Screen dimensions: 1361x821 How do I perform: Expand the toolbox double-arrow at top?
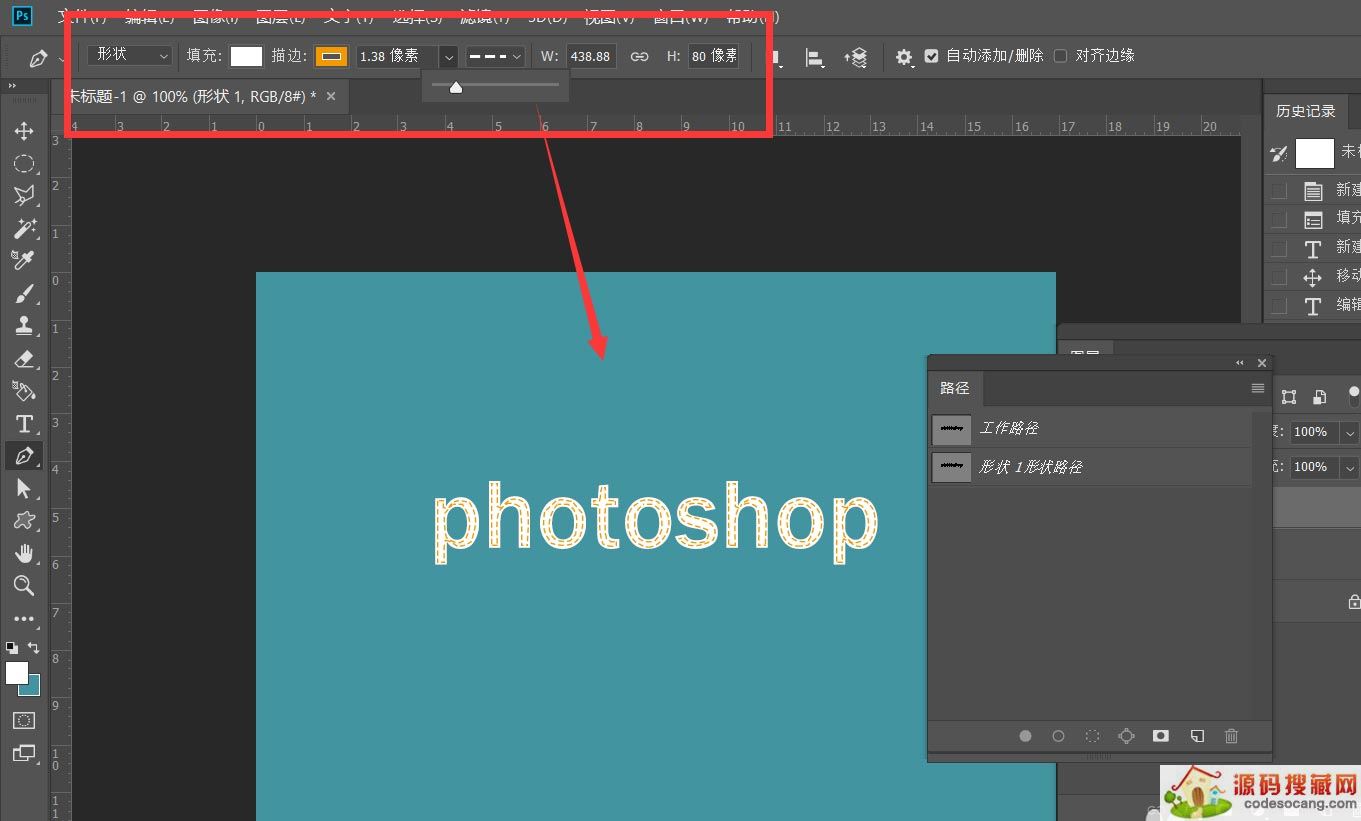coord(13,87)
